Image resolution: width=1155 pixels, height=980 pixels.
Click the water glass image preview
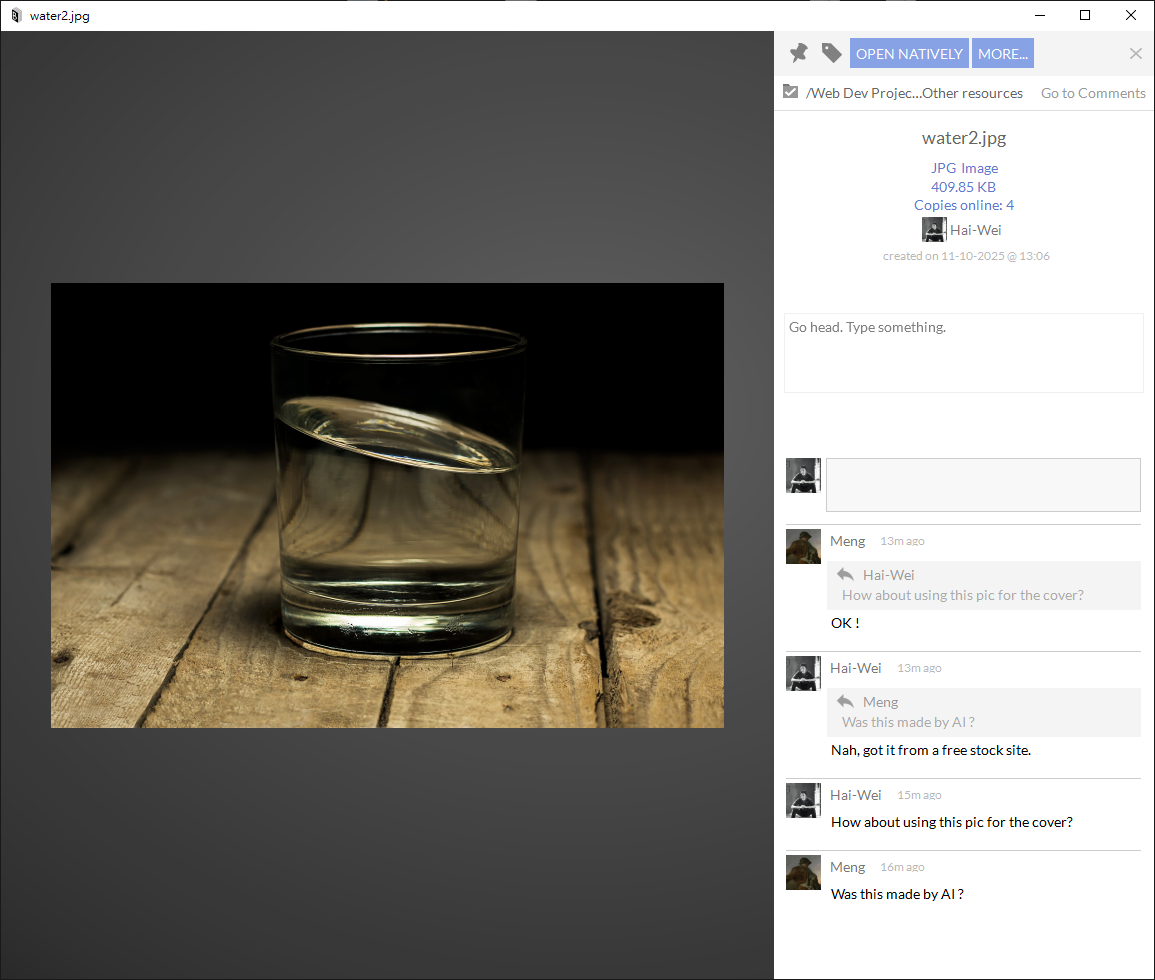(x=387, y=505)
